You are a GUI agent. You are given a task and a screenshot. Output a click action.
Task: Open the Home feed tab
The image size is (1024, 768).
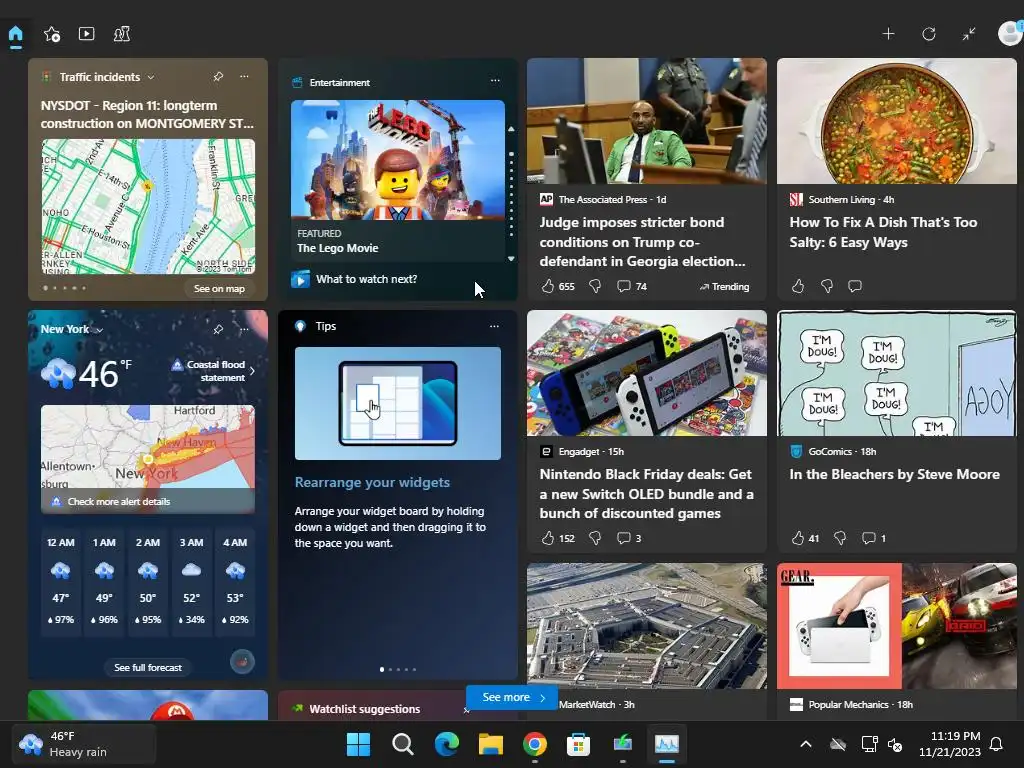click(x=16, y=34)
